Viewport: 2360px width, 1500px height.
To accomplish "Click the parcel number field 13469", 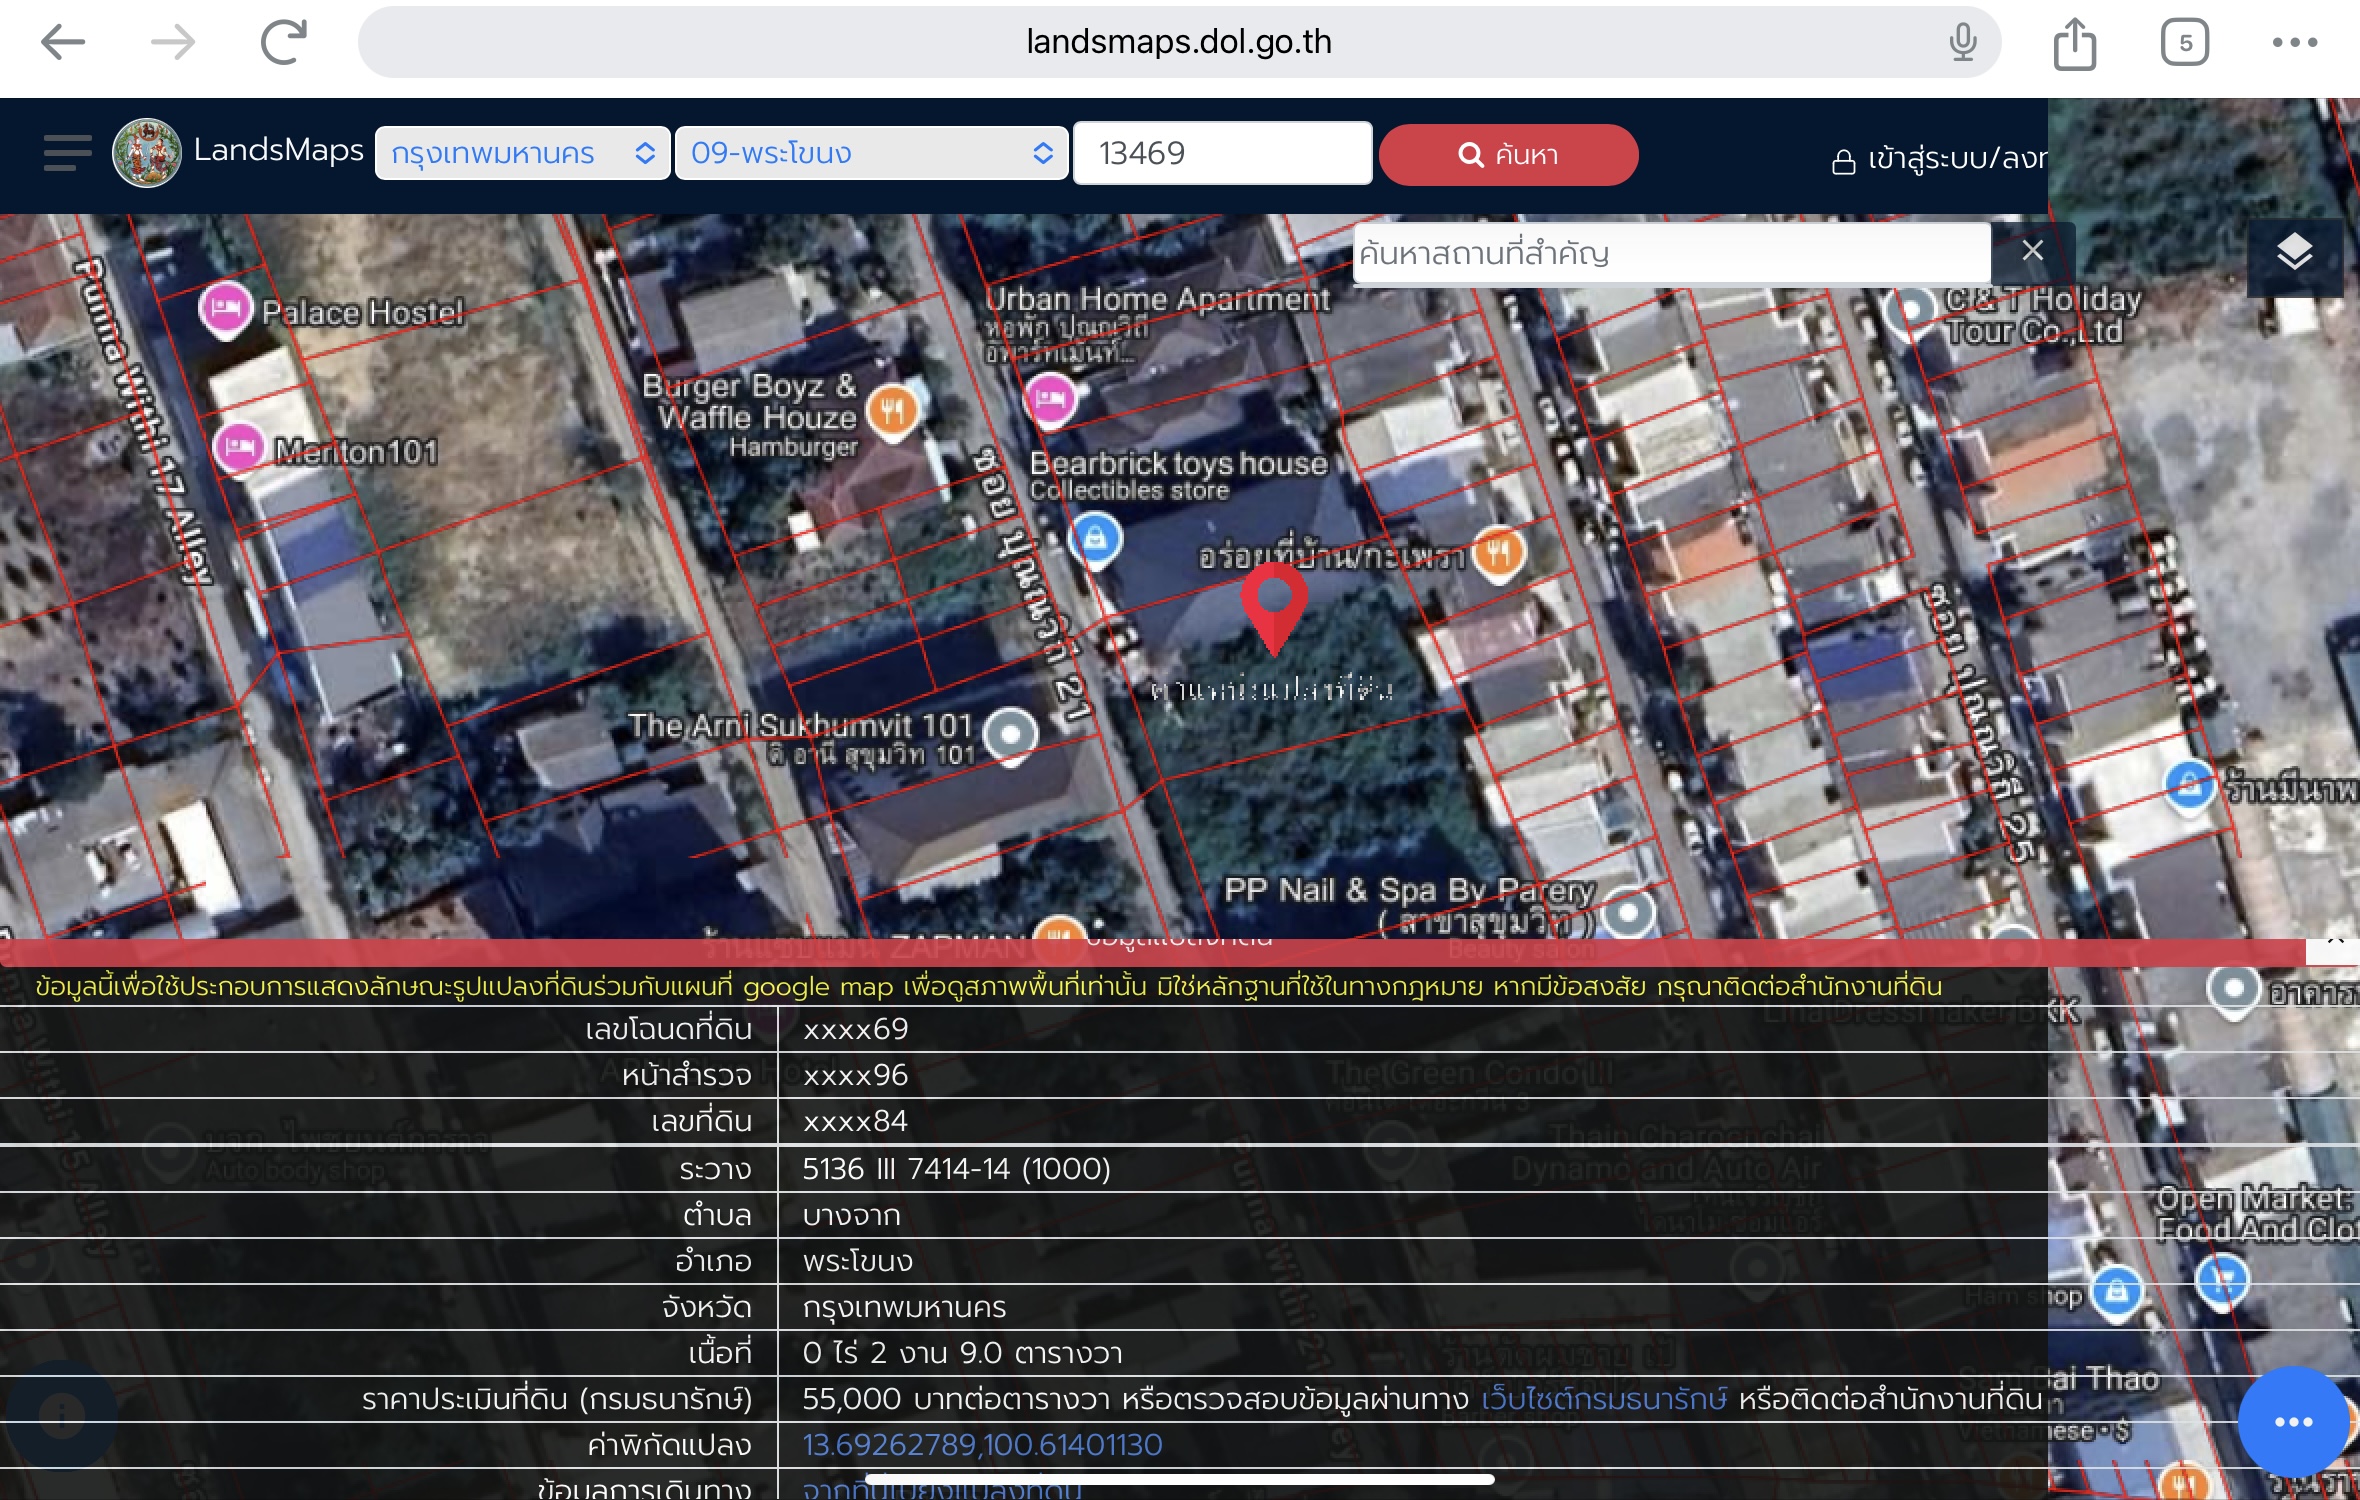I will click(1221, 153).
